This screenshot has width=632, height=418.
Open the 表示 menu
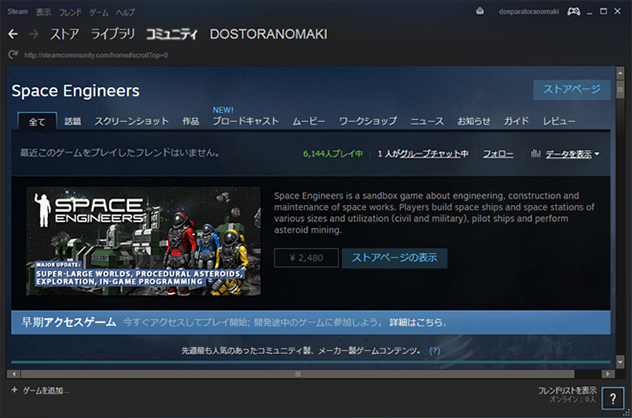click(x=43, y=12)
